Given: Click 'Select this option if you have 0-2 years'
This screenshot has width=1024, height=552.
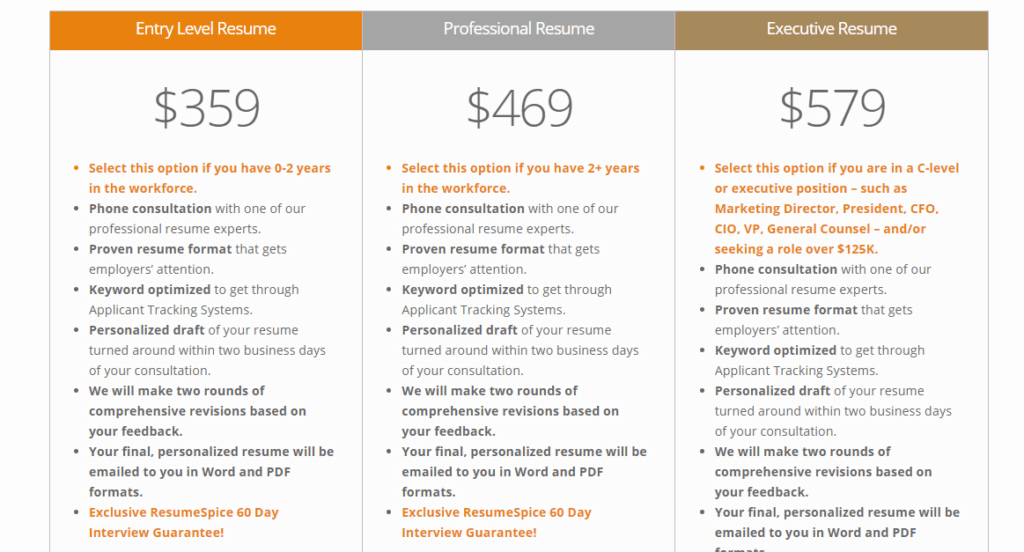Looking at the screenshot, I should [x=210, y=168].
